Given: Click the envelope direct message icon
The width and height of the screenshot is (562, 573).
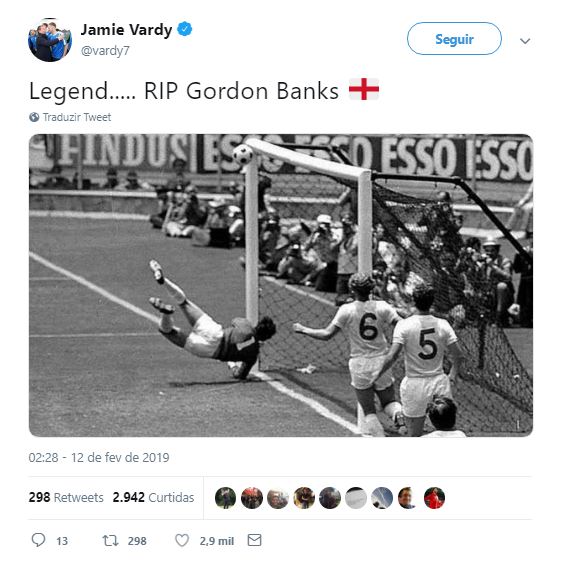Looking at the screenshot, I should click(x=254, y=540).
